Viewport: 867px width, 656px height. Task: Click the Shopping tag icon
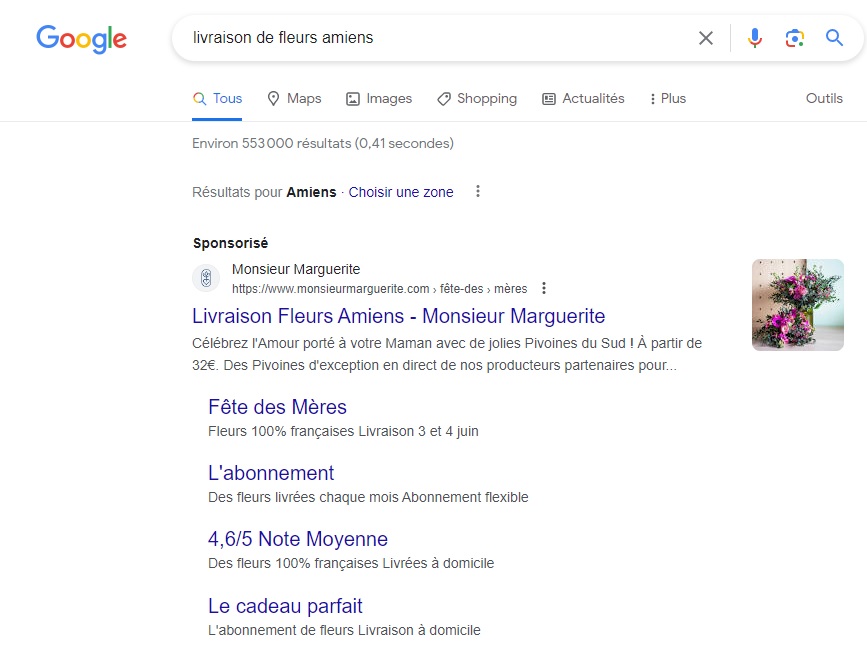pyautogui.click(x=443, y=99)
